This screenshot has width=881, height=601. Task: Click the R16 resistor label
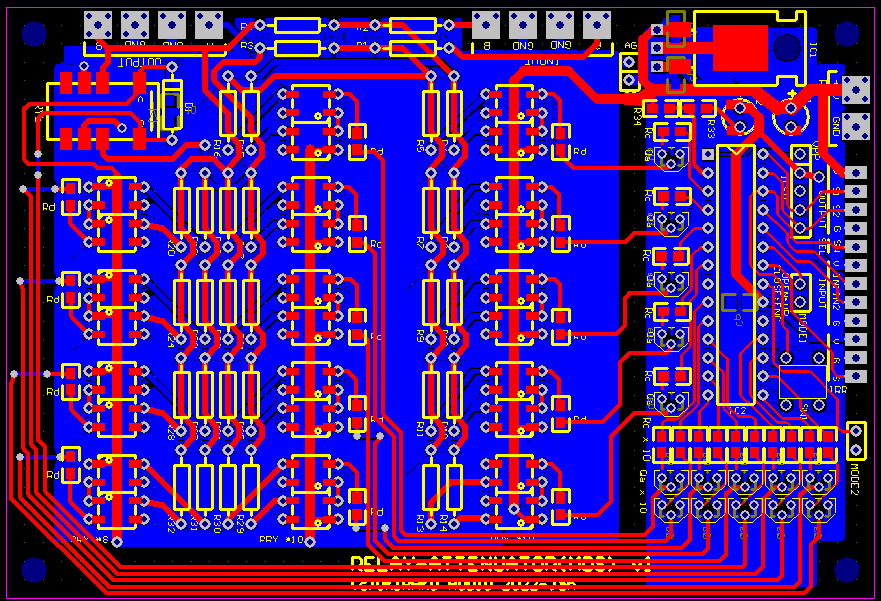coord(218,148)
